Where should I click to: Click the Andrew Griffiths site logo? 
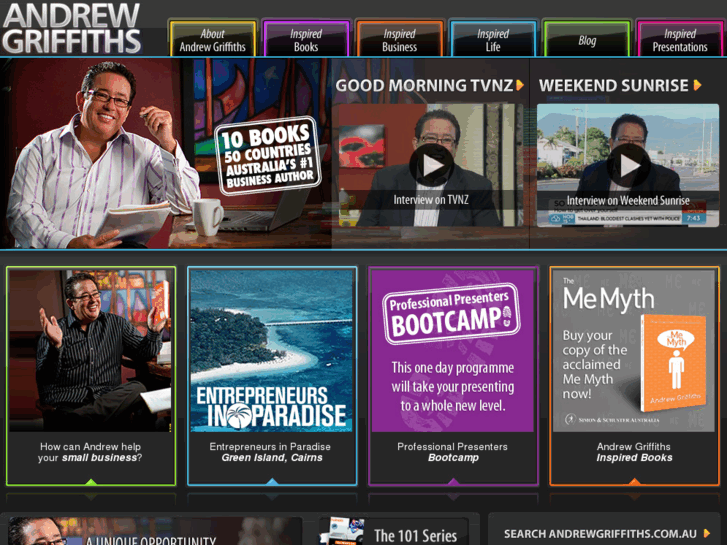pyautogui.click(x=71, y=28)
